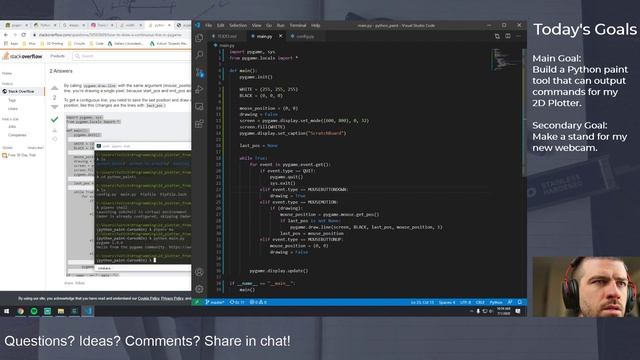Click the Split Editor icon
Viewport: 640px width, 360px height.
pyautogui.click(x=508, y=36)
